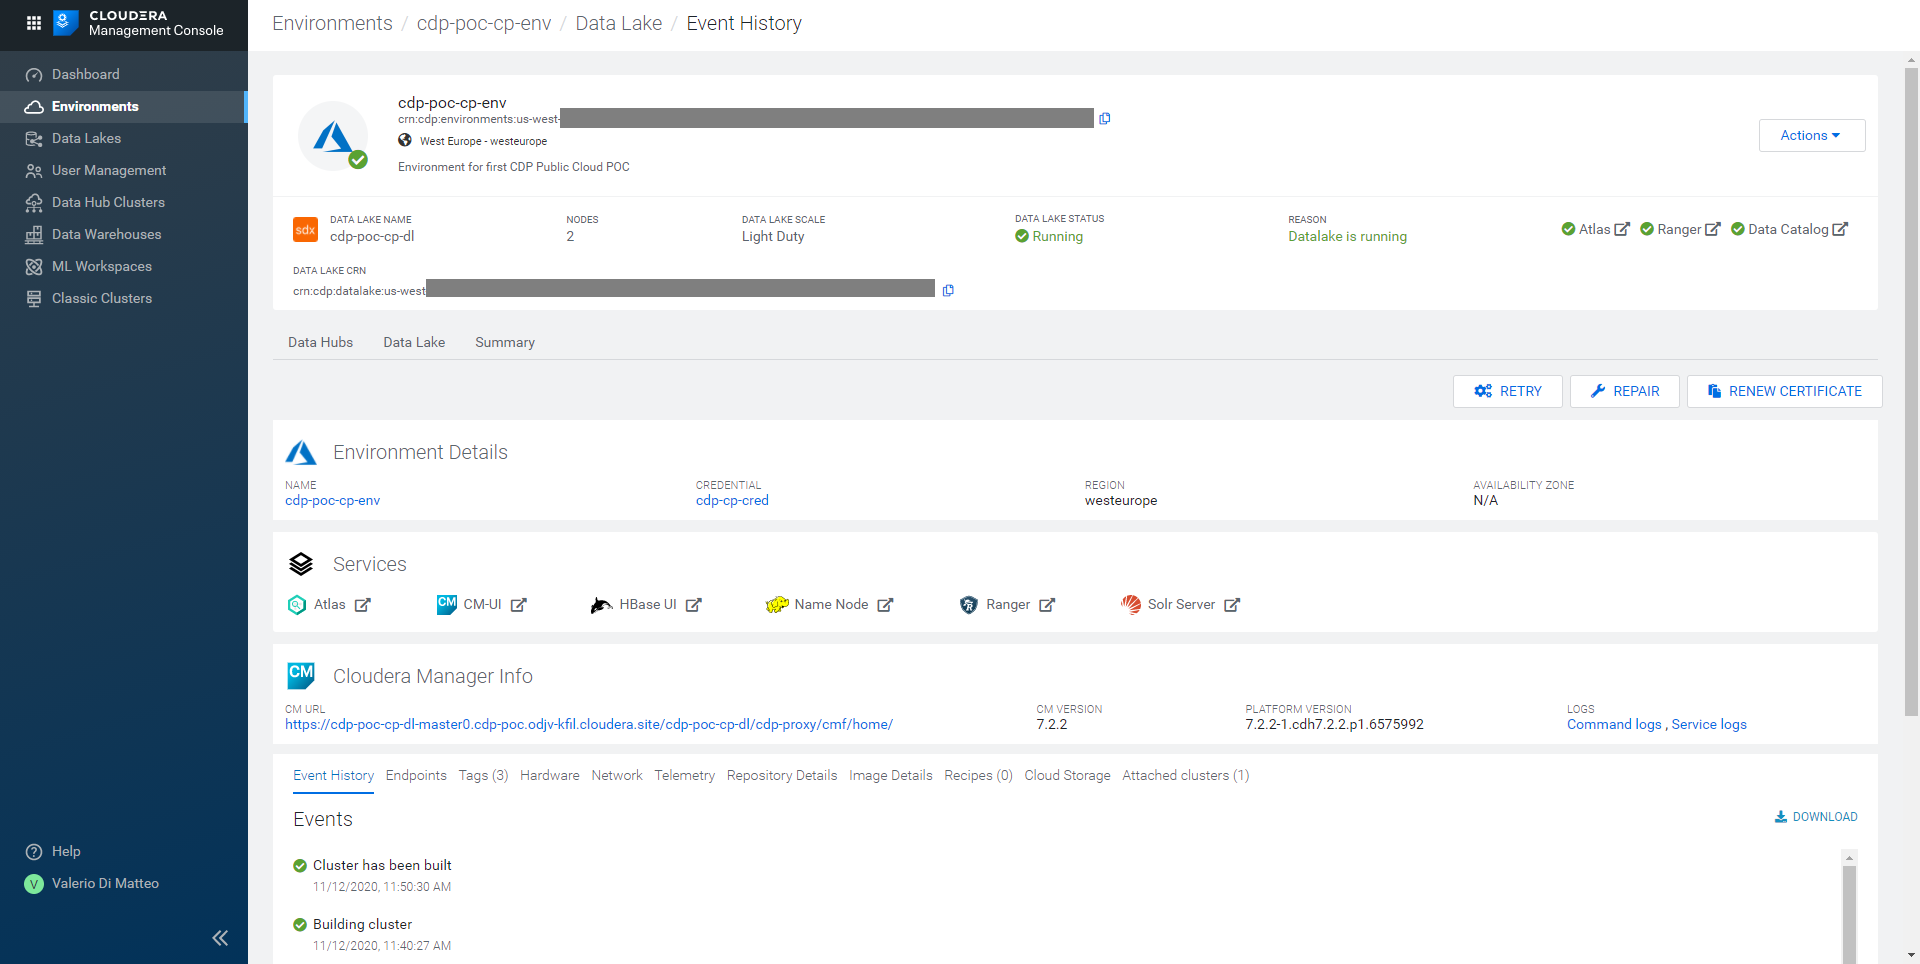This screenshot has height=964, width=1920.
Task: Select the Endpoints tab
Action: point(416,775)
